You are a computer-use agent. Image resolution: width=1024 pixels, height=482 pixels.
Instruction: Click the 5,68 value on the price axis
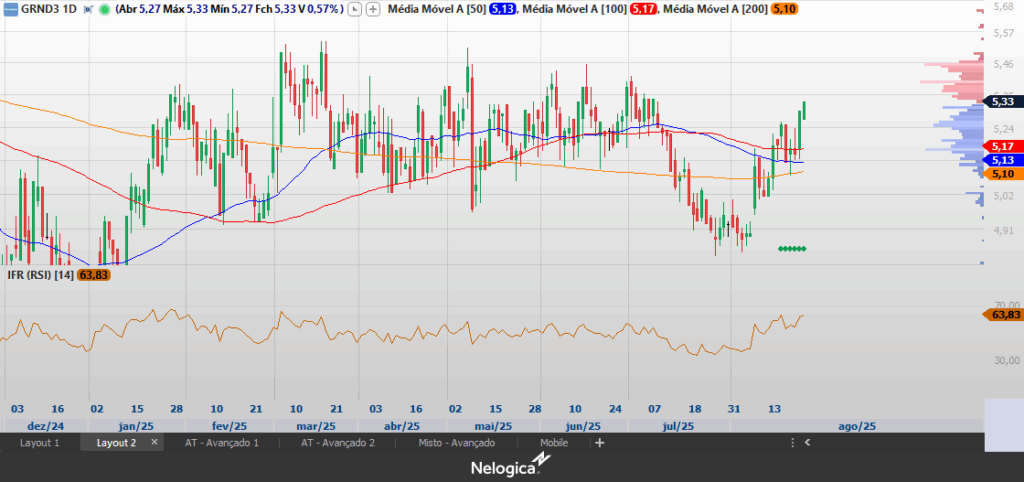point(1002,7)
